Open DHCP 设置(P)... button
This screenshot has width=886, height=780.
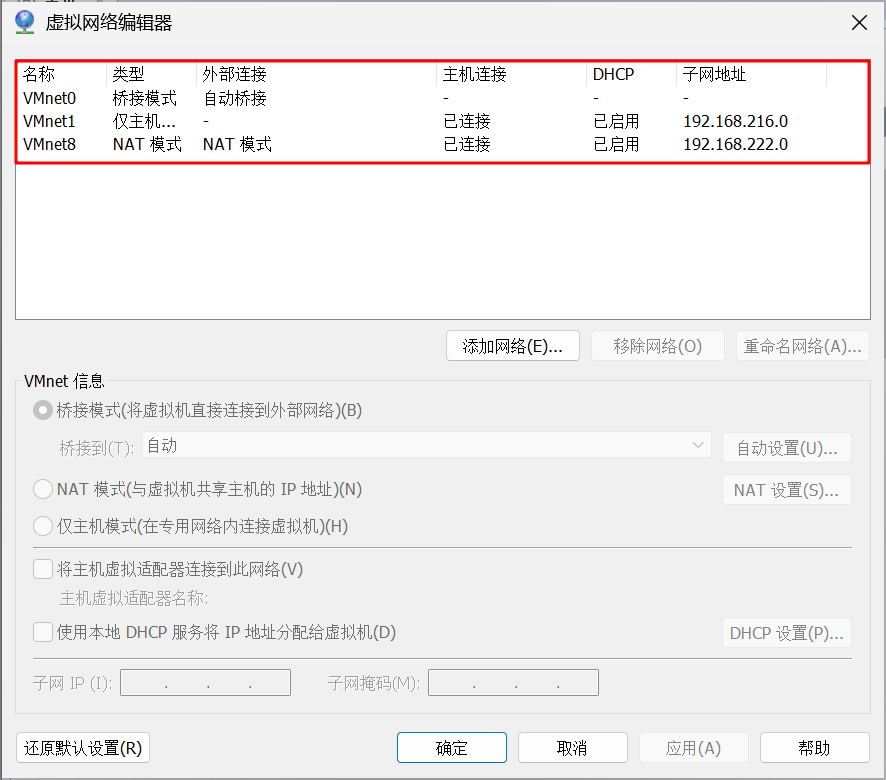(787, 632)
